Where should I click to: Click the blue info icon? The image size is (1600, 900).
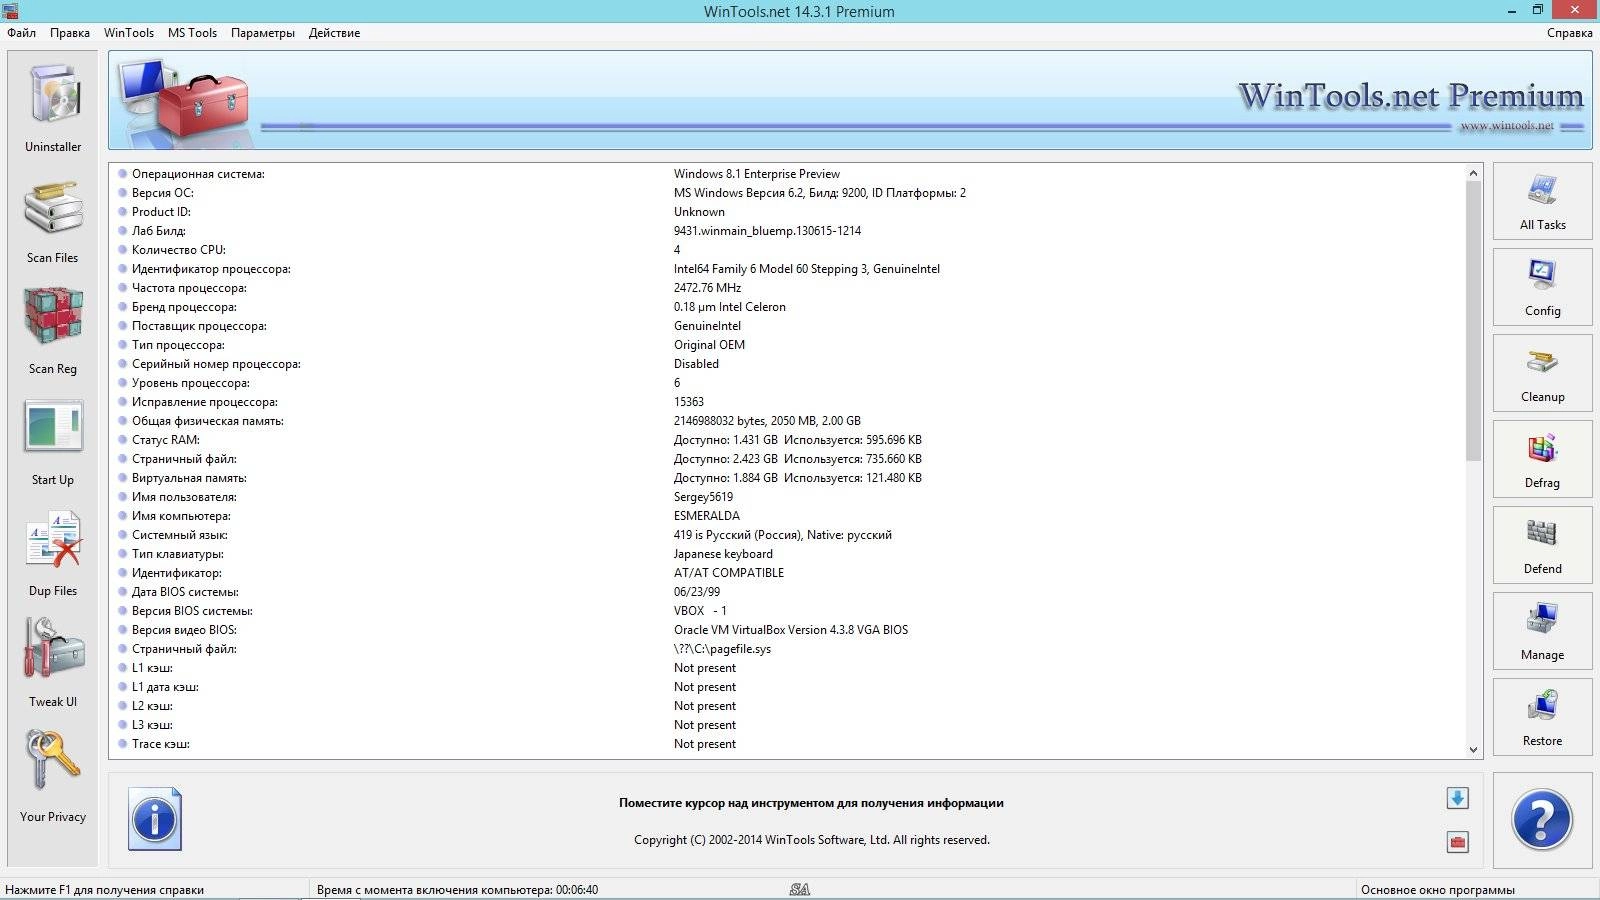155,819
